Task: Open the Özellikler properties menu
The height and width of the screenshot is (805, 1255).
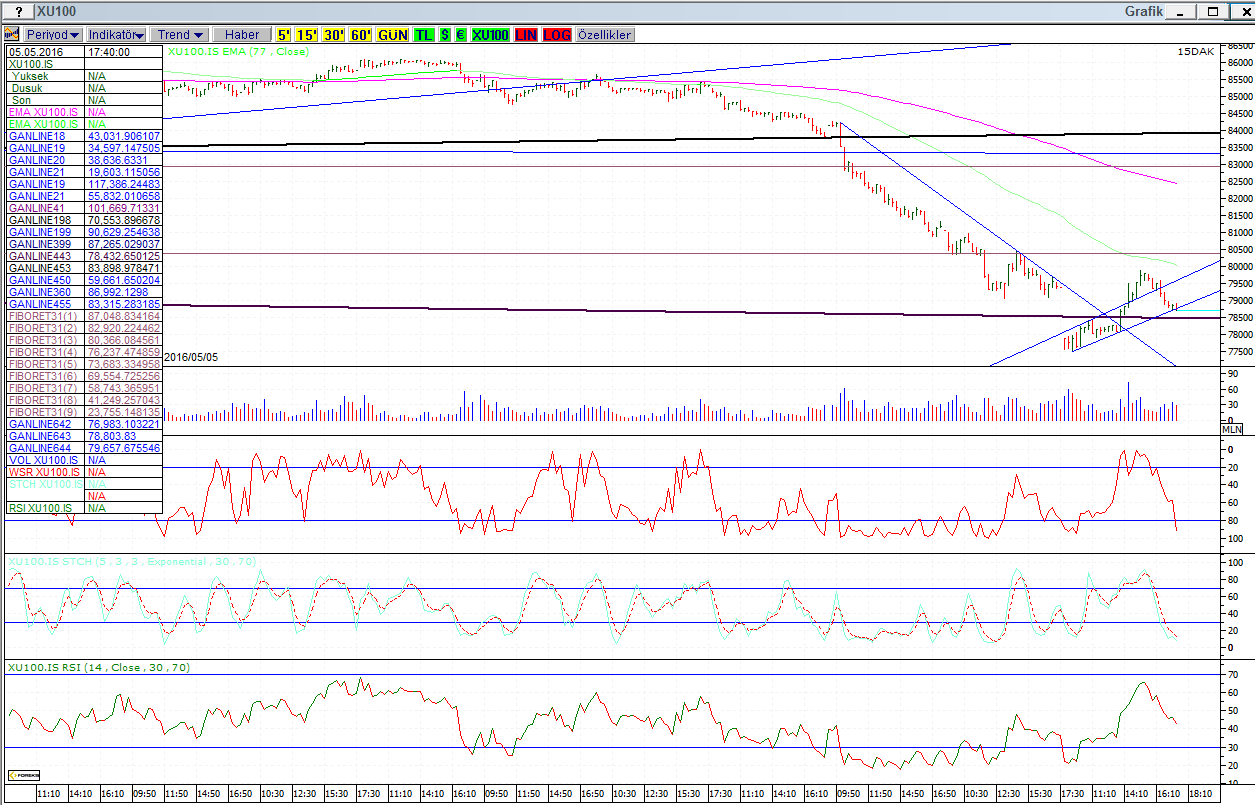Action: [x=604, y=34]
